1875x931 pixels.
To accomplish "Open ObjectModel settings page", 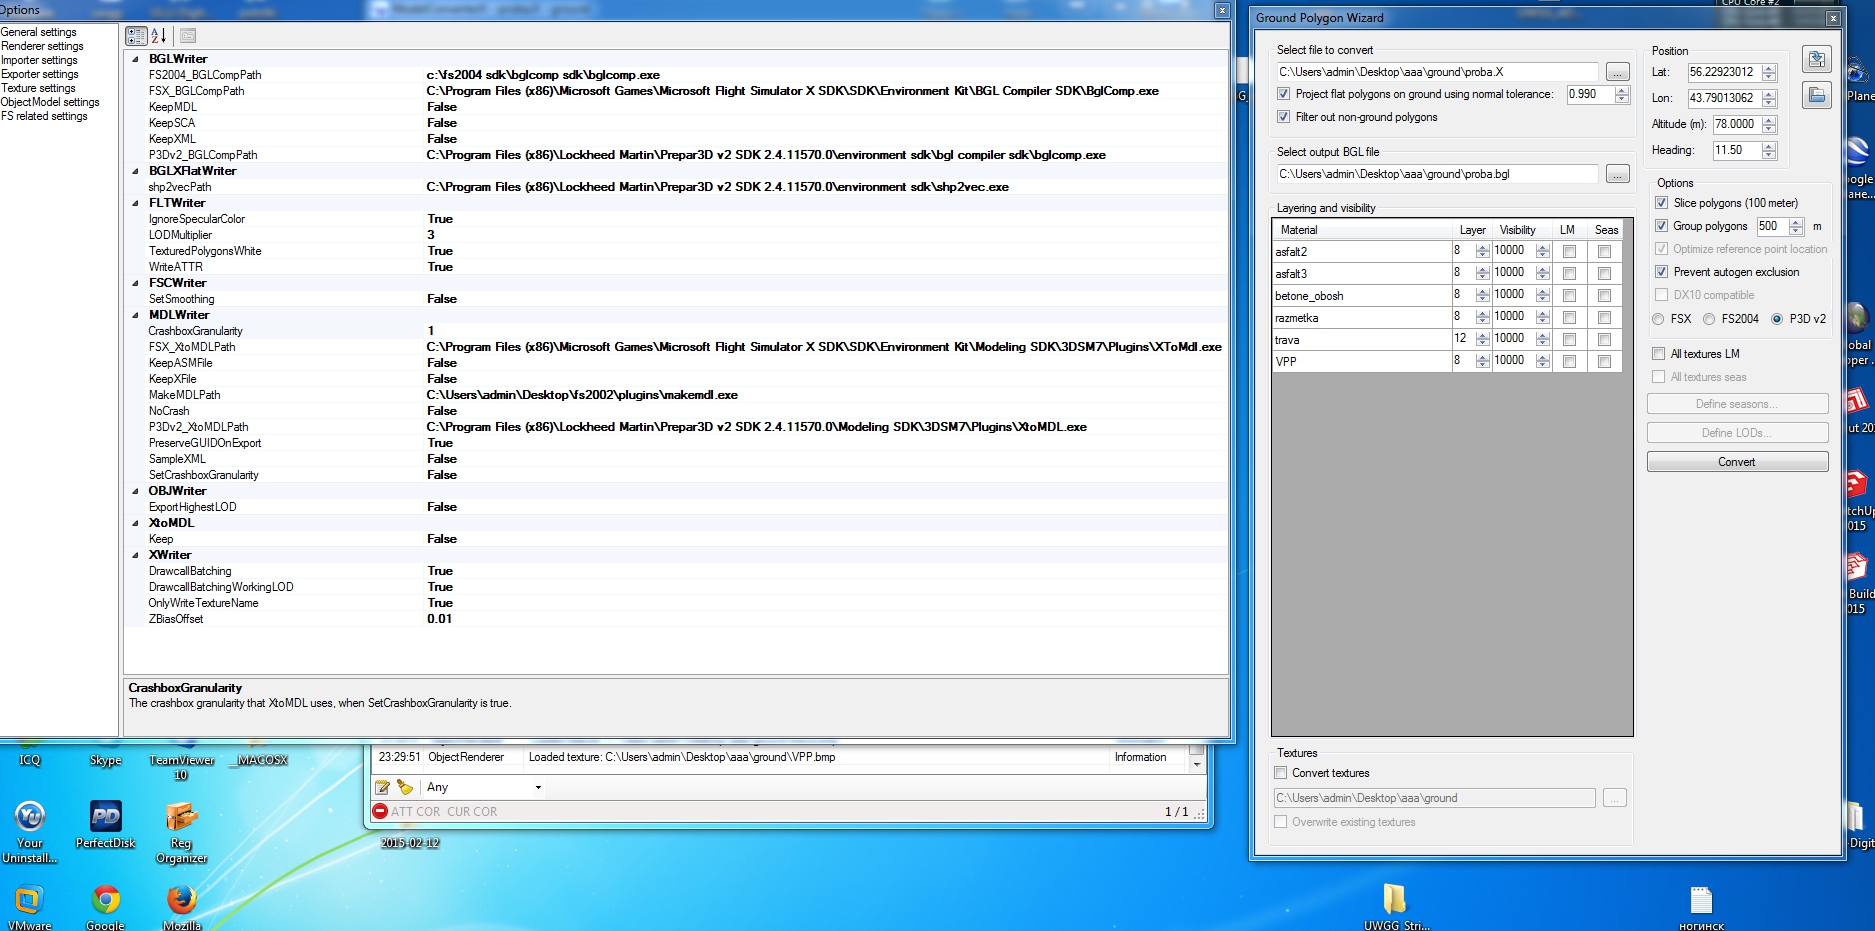I will (50, 102).
